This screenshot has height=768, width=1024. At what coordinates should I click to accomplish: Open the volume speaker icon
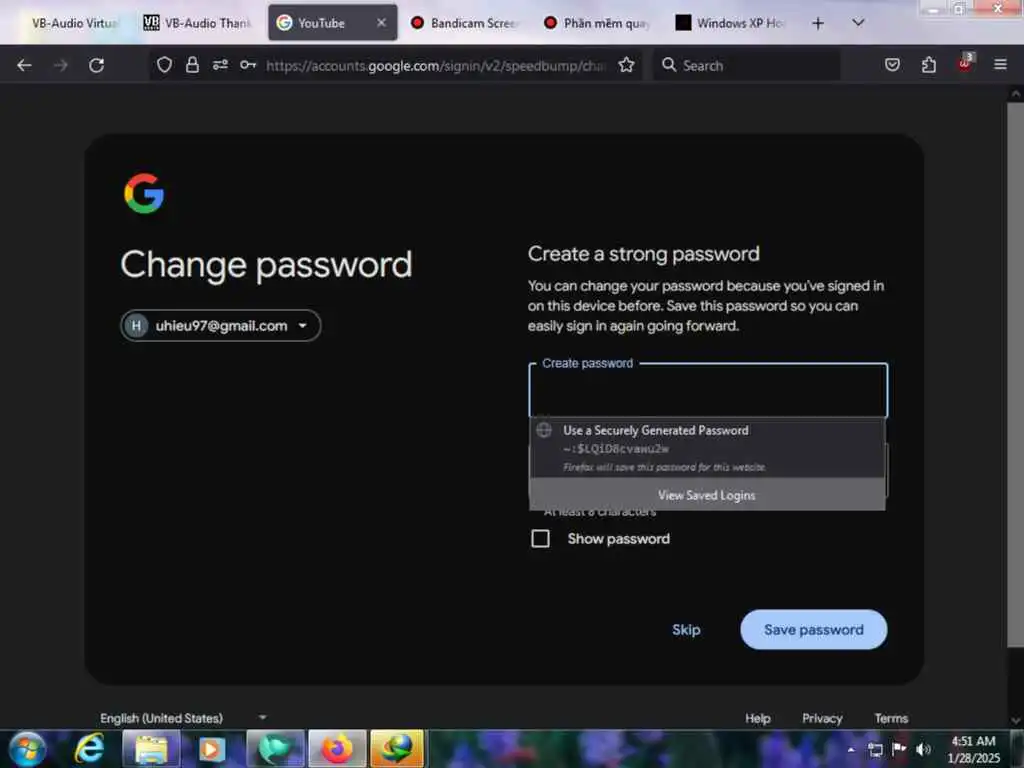pyautogui.click(x=923, y=749)
